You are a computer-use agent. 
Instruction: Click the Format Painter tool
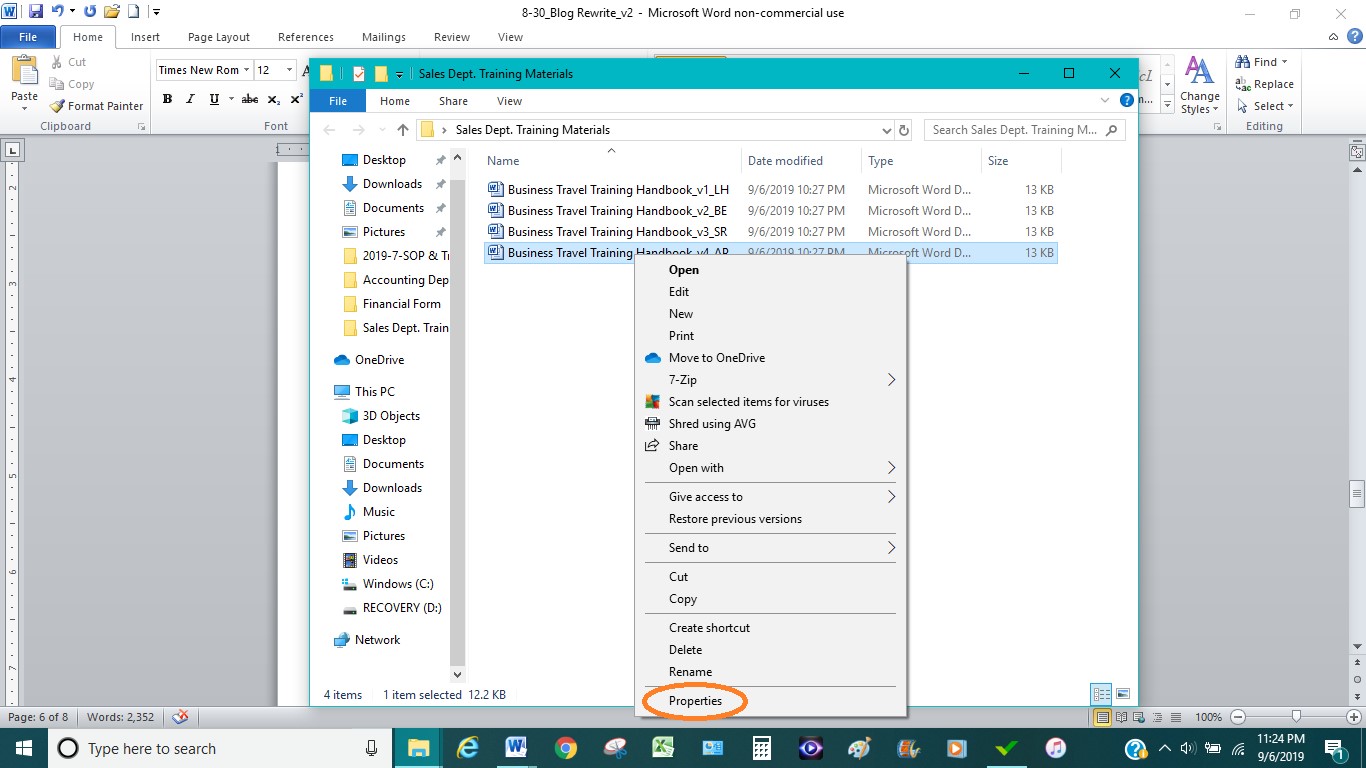(97, 106)
